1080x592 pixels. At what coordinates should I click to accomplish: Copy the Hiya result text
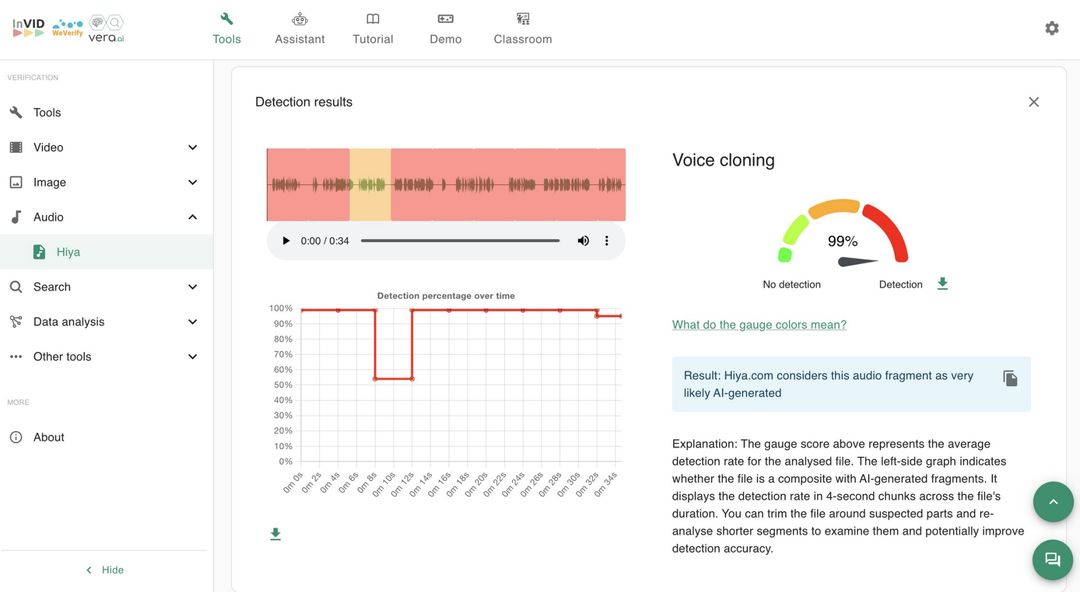pyautogui.click(x=1010, y=378)
